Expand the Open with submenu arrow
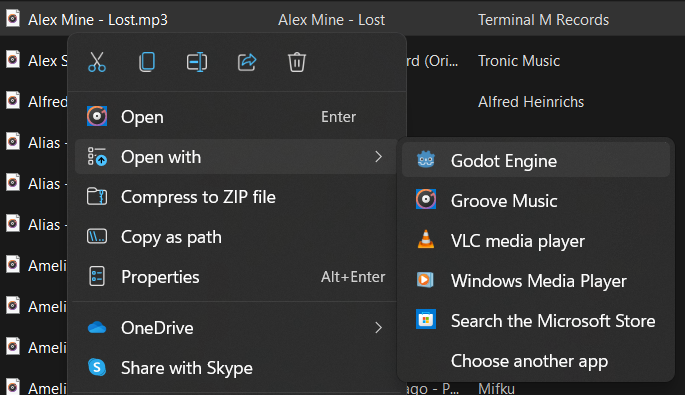The width and height of the screenshot is (685, 395). 378,157
